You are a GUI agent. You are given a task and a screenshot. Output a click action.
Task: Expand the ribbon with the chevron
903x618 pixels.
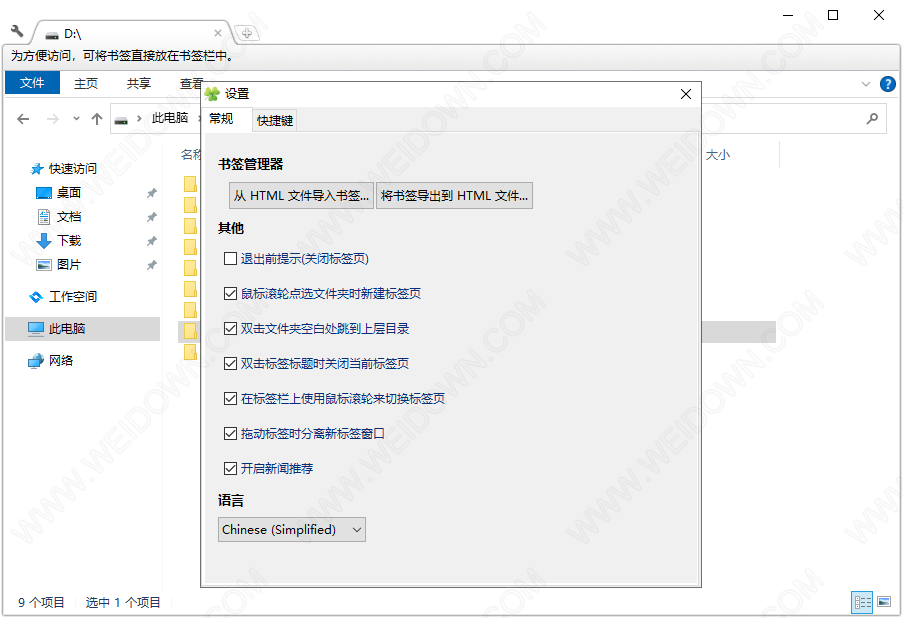click(866, 84)
